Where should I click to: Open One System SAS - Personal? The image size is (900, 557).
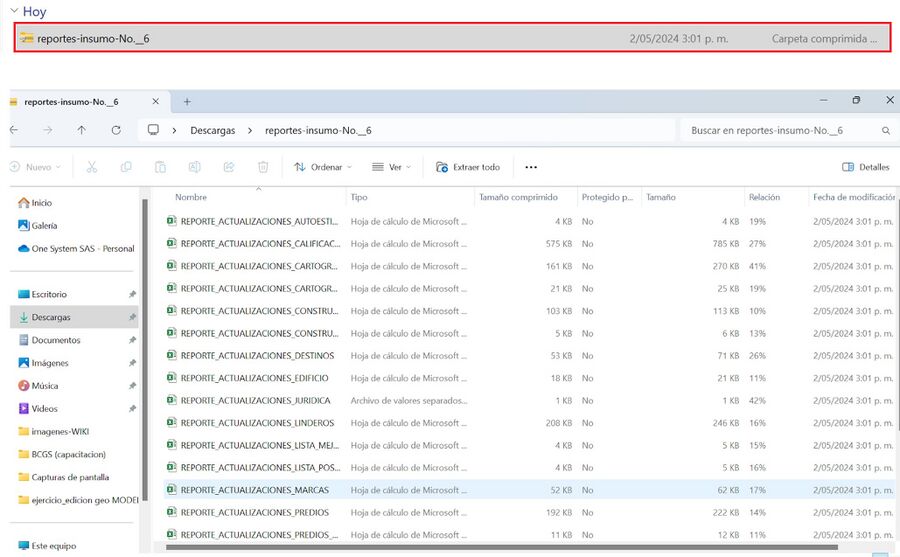pyautogui.click(x=76, y=249)
